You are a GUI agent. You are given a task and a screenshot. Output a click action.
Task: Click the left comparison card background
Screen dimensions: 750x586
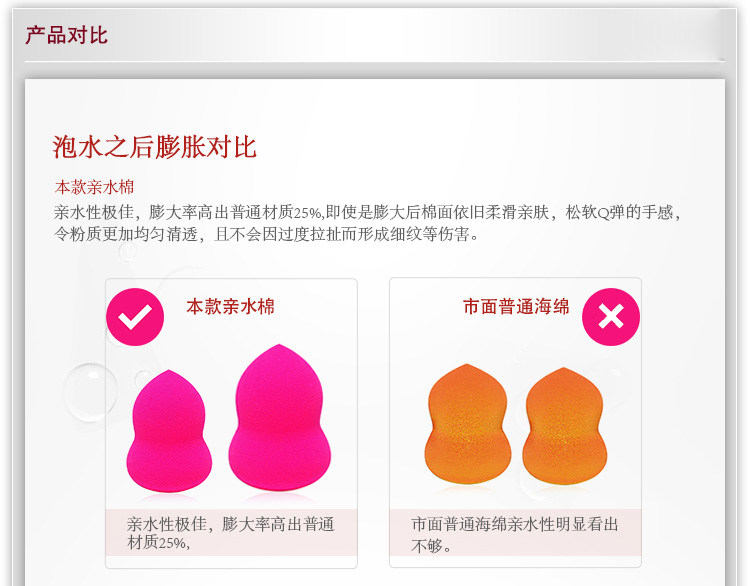(231, 423)
